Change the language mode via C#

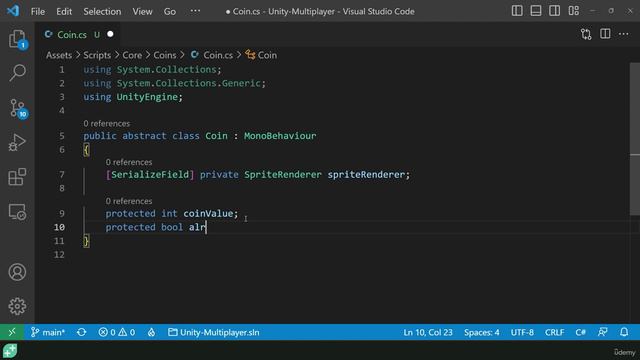point(580,332)
